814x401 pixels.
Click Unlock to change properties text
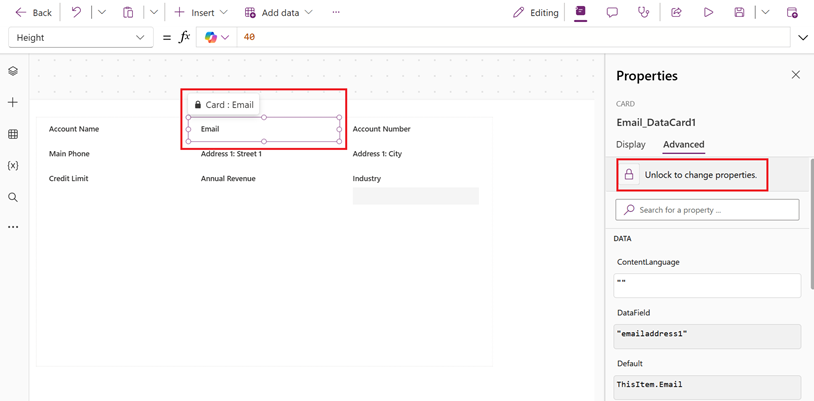click(x=701, y=175)
